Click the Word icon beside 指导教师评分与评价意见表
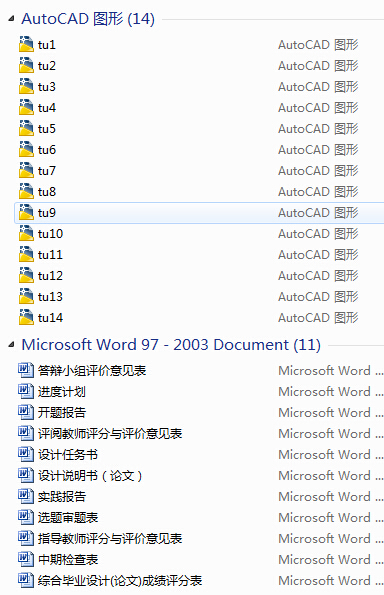384x595 pixels. point(26,538)
